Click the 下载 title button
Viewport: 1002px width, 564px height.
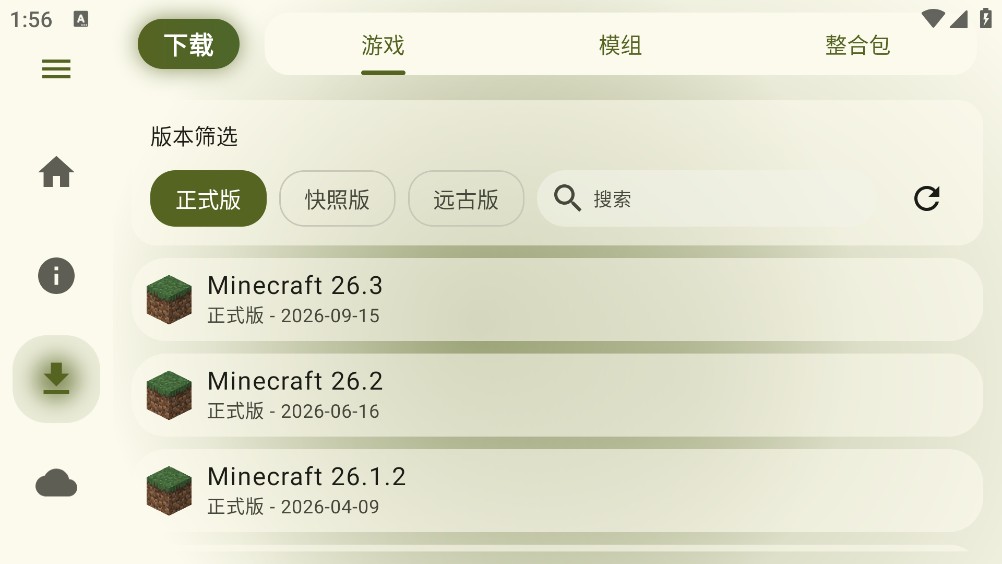(189, 44)
